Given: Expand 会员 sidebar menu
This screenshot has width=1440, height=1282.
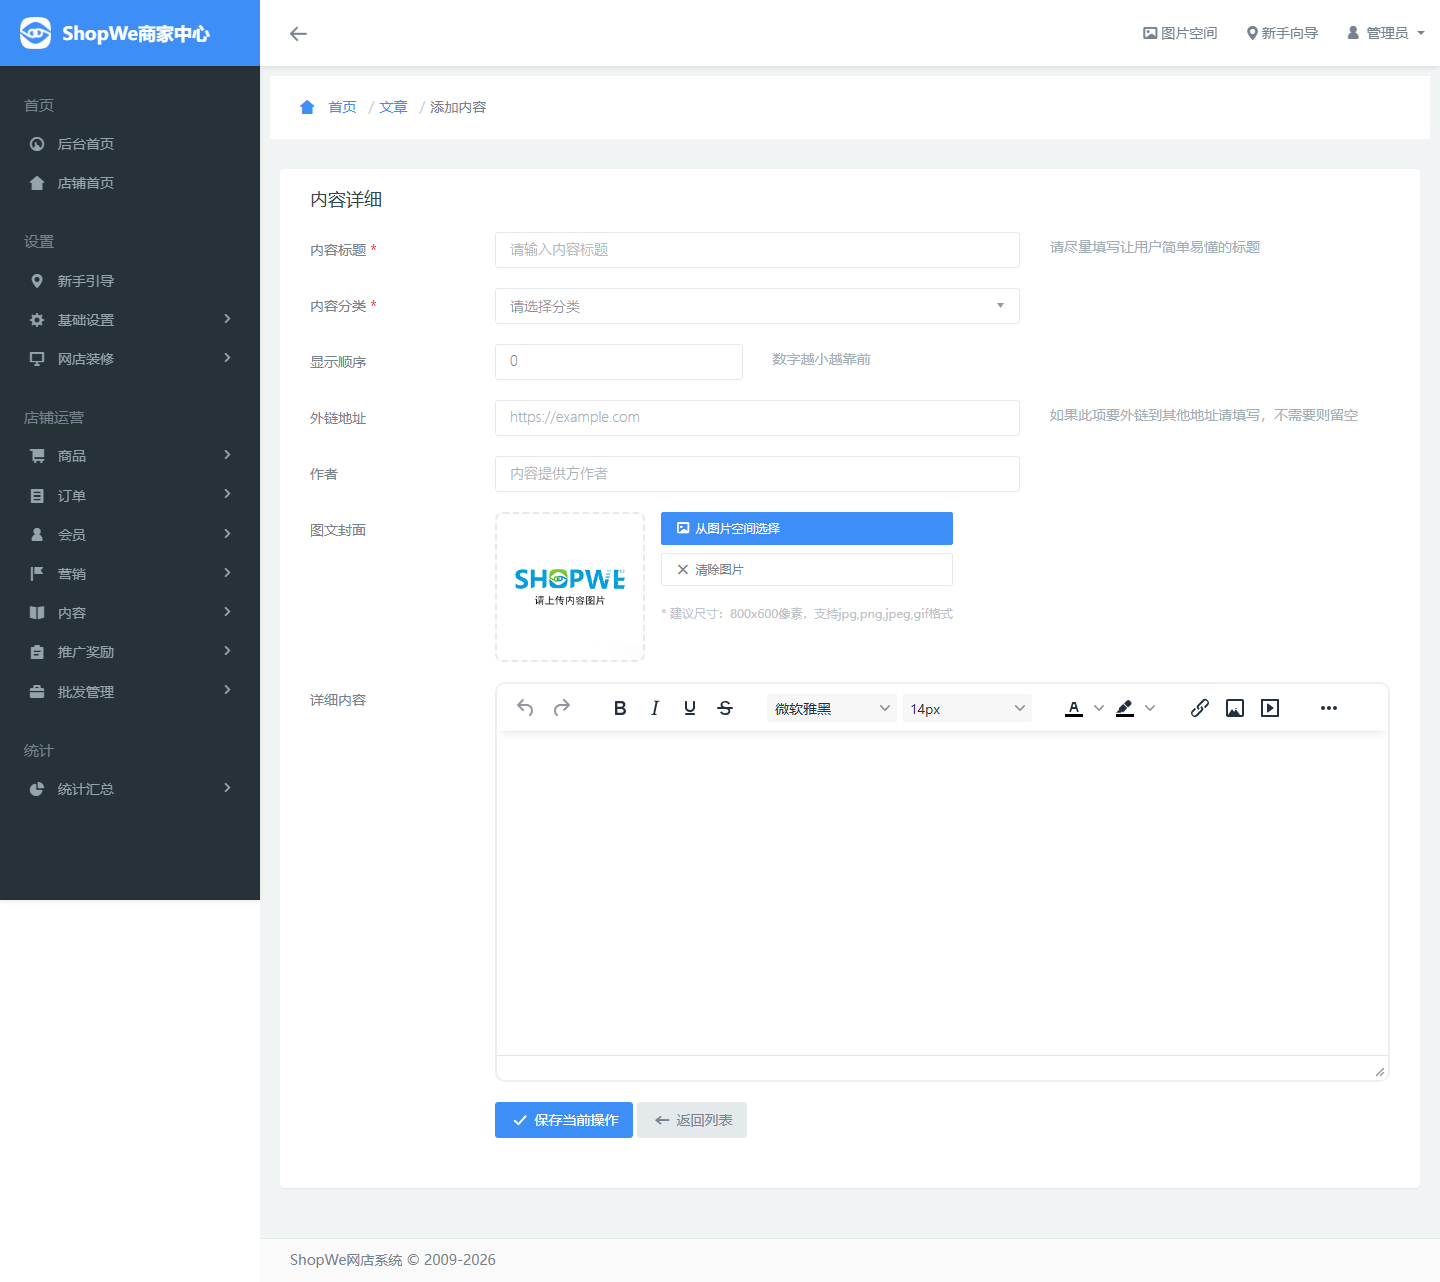Looking at the screenshot, I should [130, 535].
